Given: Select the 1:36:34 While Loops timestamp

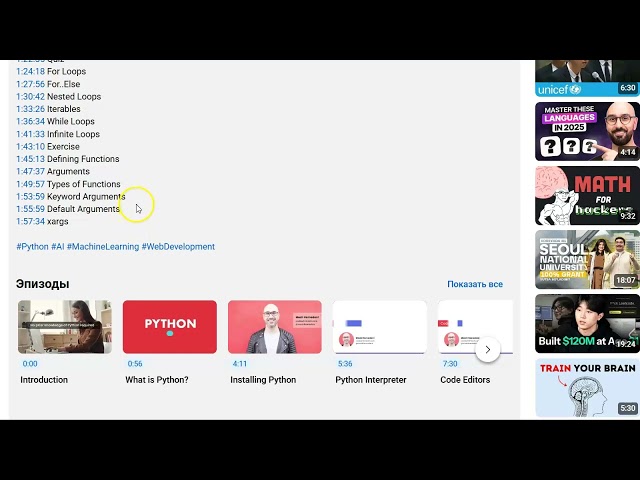Looking at the screenshot, I should 31,122.
